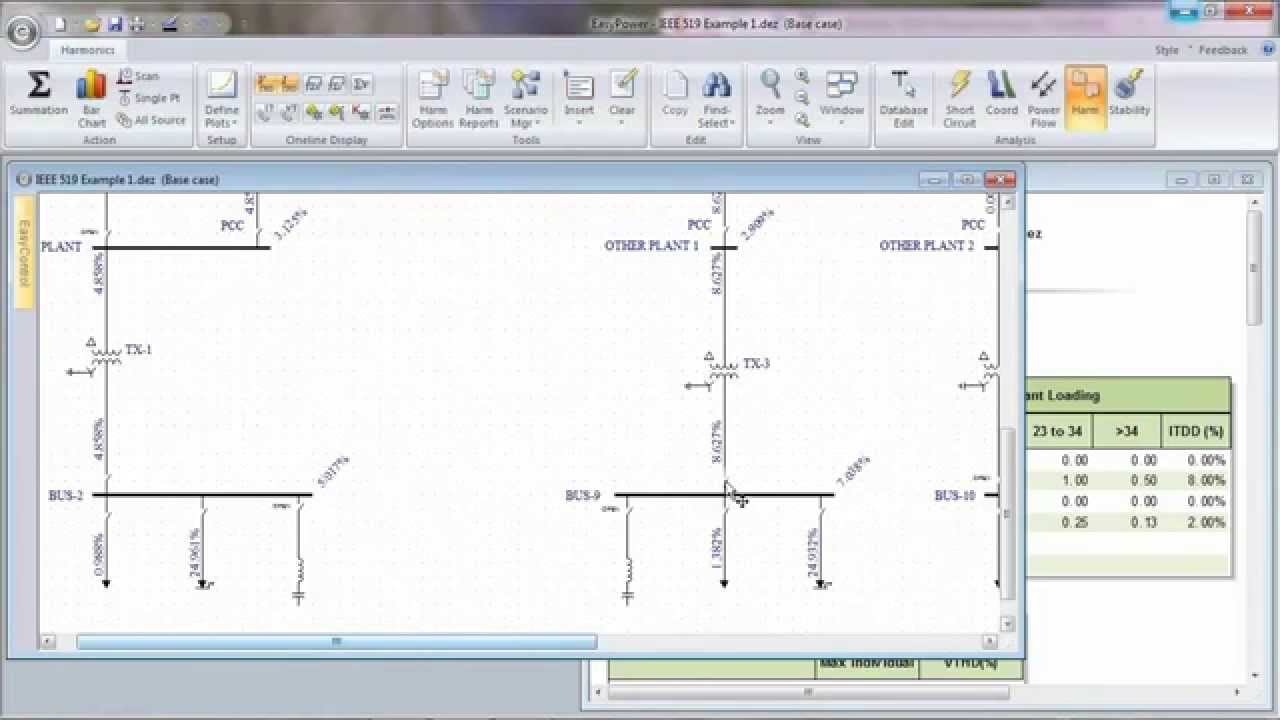Image resolution: width=1280 pixels, height=720 pixels.
Task: Open Harm Options dialog
Action: point(433,99)
